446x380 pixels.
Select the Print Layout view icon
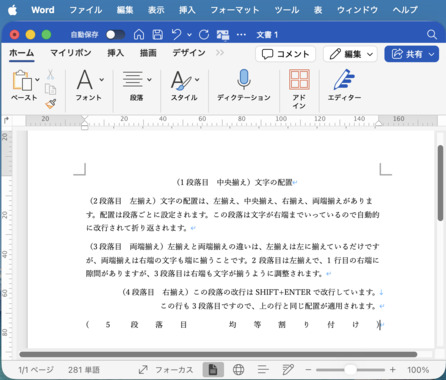pos(213,370)
